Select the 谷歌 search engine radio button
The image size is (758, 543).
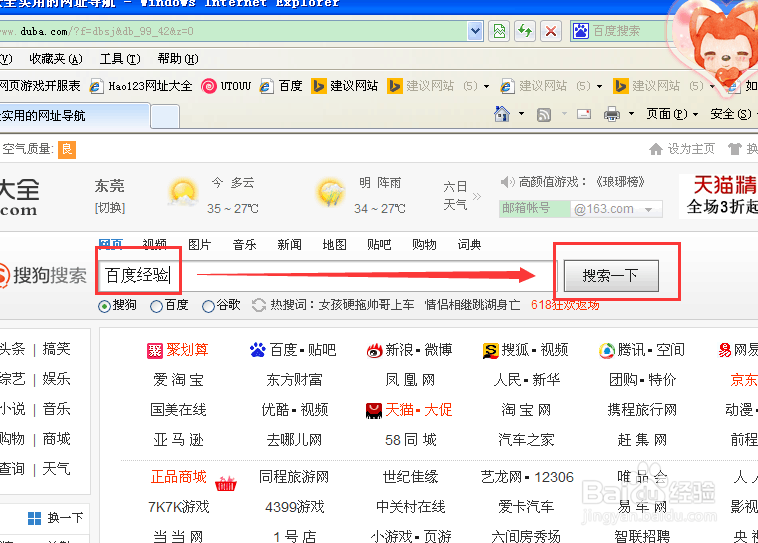coord(208,306)
